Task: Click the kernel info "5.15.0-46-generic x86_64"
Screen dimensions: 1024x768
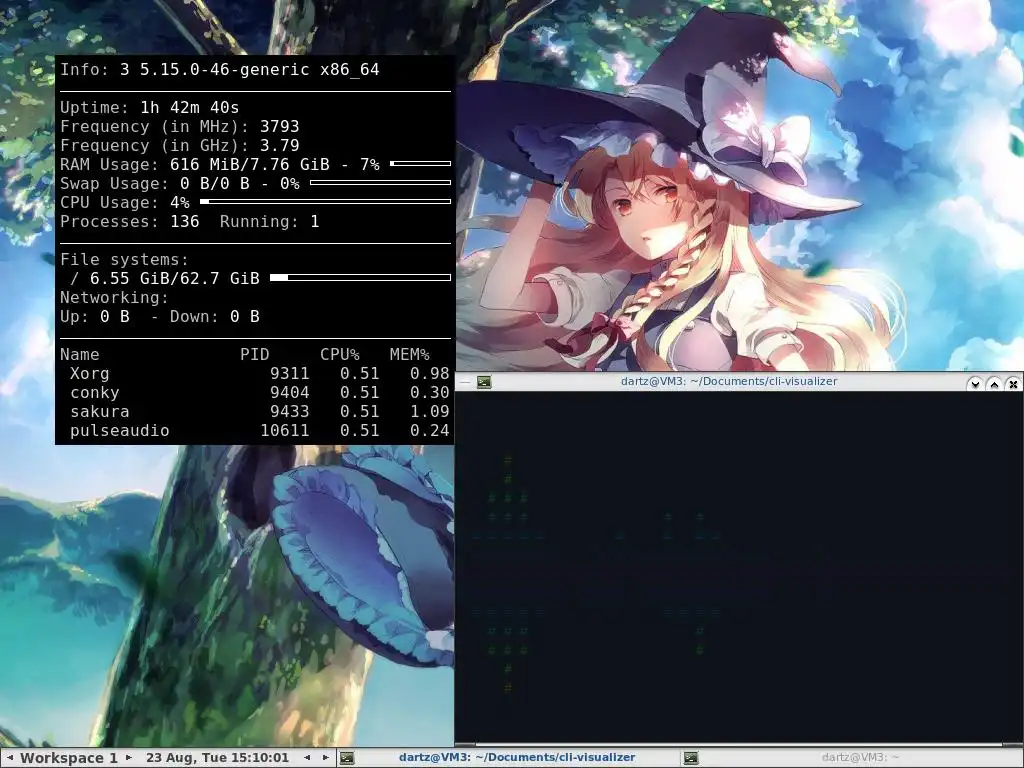Action: coord(259,70)
